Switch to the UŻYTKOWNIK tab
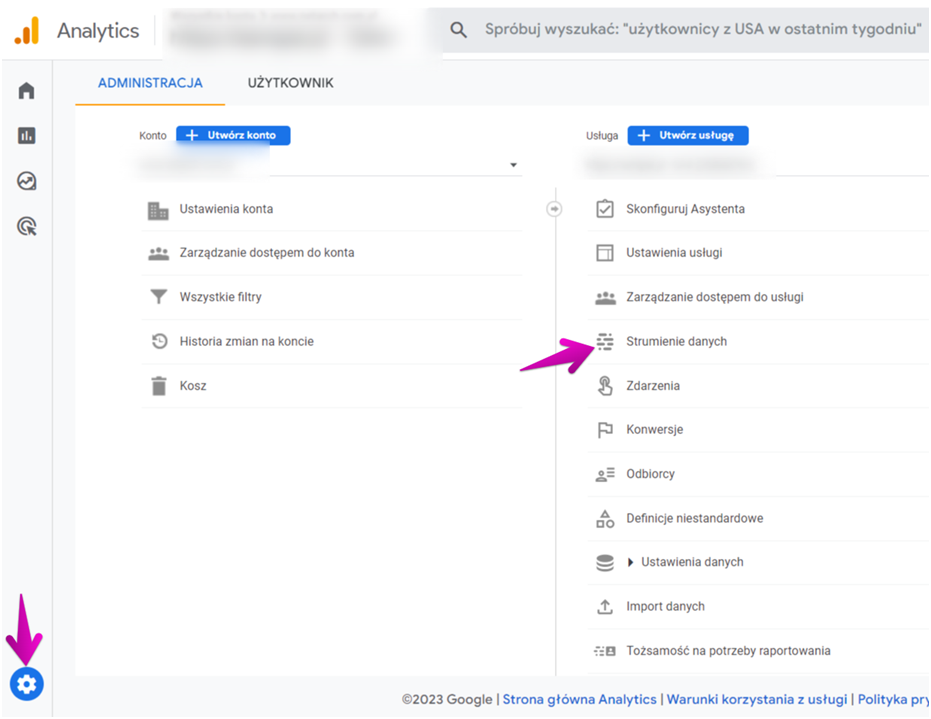This screenshot has width=931, height=719. point(290,83)
